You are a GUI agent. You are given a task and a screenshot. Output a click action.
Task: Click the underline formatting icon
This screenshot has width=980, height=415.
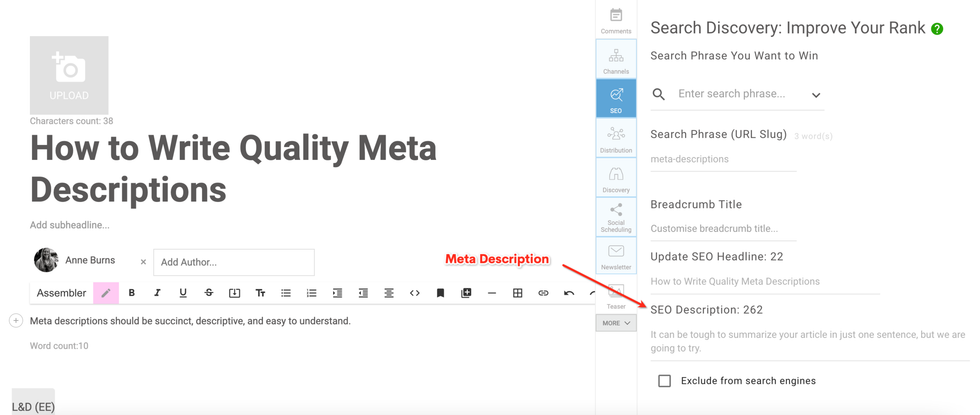click(183, 293)
